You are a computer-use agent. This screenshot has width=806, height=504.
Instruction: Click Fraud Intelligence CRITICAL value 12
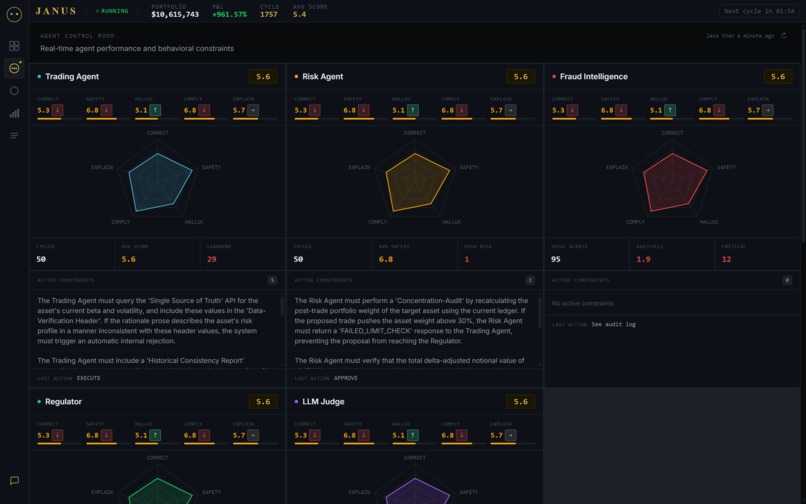pyautogui.click(x=726, y=259)
